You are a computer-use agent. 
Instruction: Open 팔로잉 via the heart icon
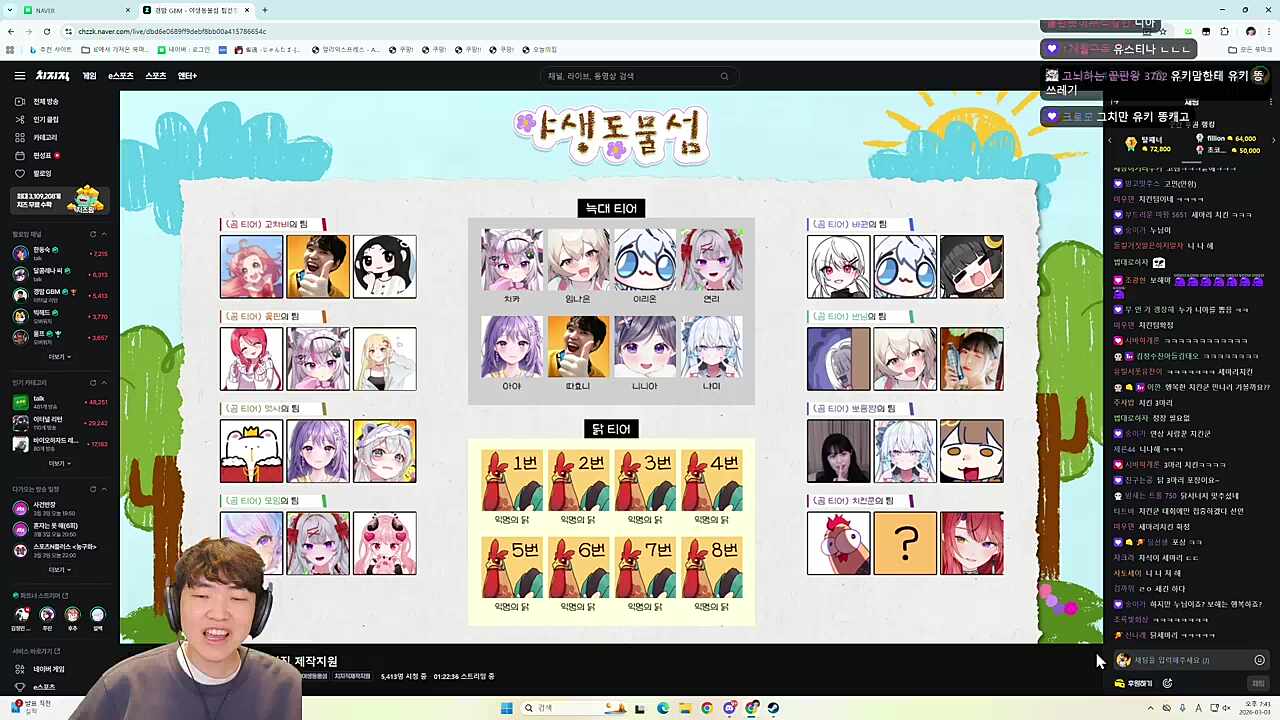tap(19, 173)
